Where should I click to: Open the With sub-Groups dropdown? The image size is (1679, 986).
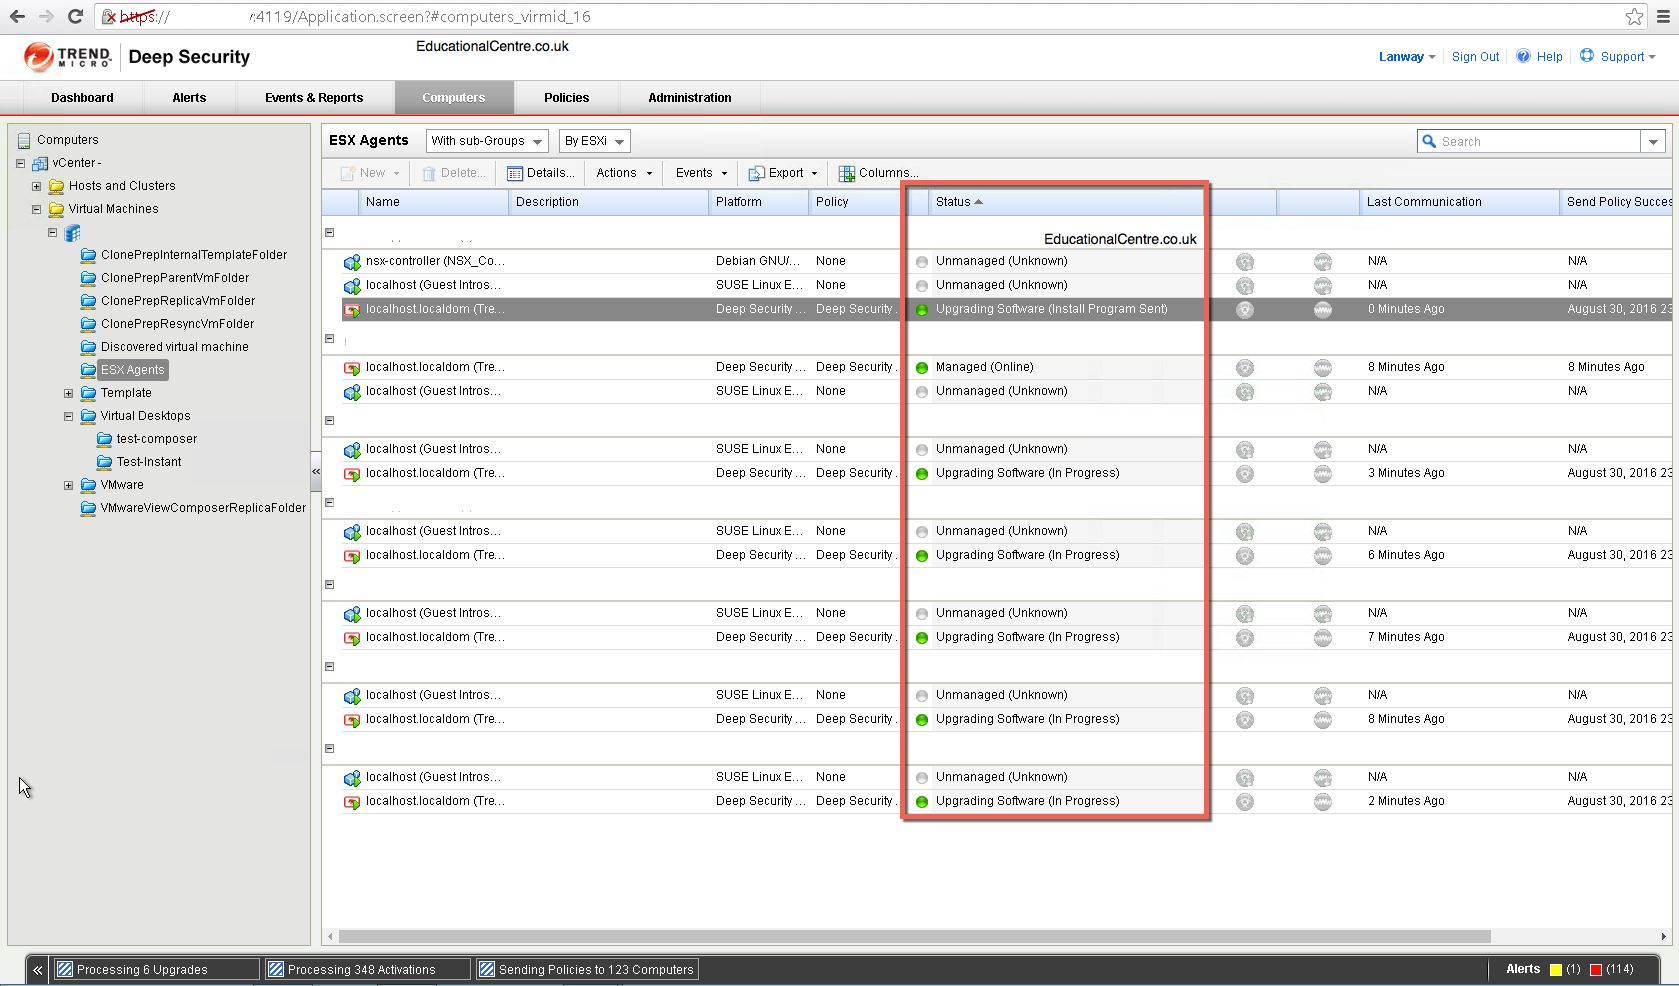click(x=487, y=141)
